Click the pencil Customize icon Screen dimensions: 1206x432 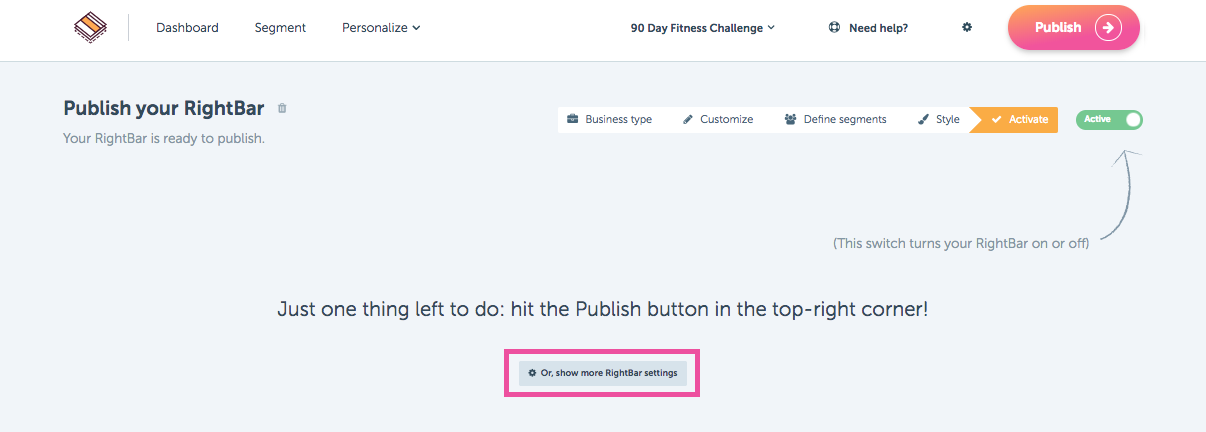[x=687, y=119]
